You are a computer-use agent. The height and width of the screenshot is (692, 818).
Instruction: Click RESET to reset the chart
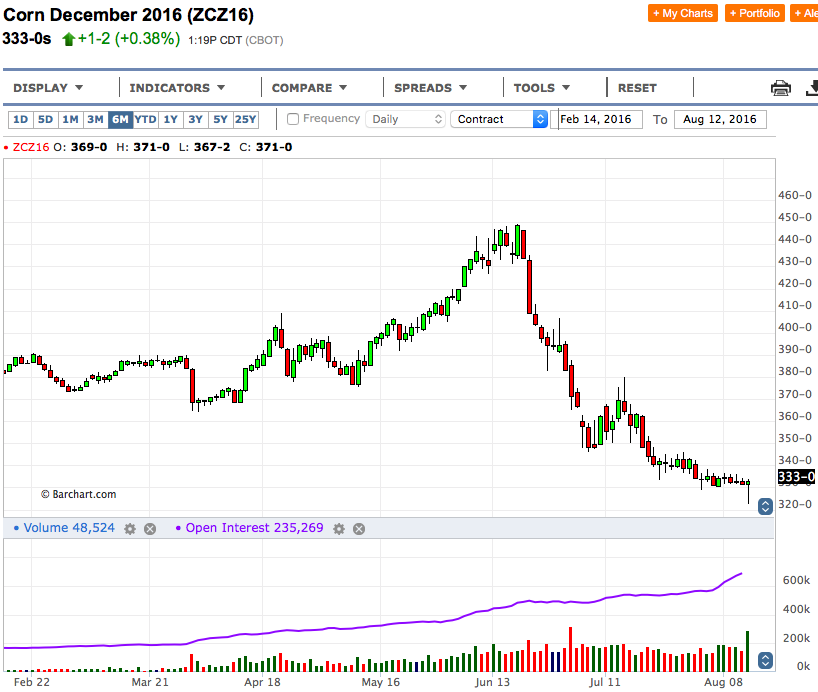(x=637, y=88)
